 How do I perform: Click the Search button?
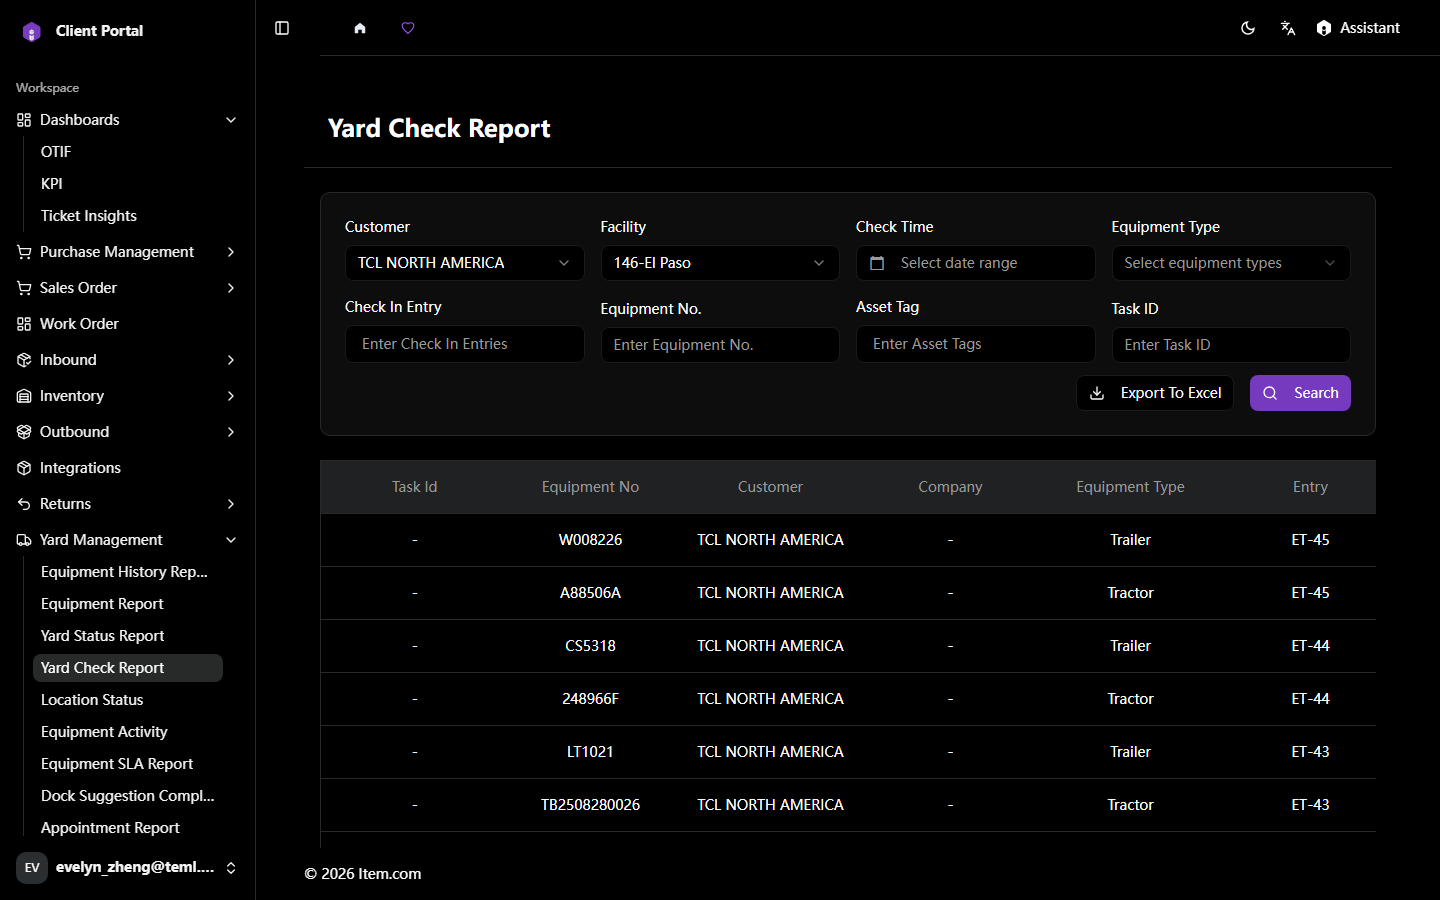[1300, 393]
